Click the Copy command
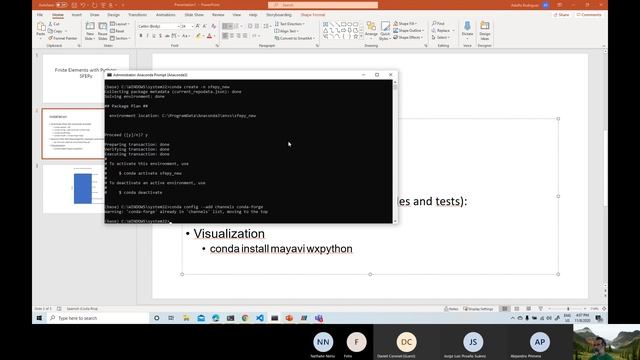This screenshot has width=640, height=360. tap(56, 31)
